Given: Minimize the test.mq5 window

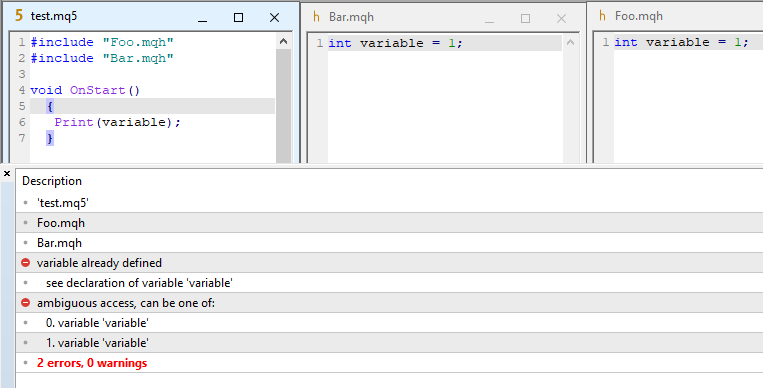Looking at the screenshot, I should pyautogui.click(x=203, y=18).
